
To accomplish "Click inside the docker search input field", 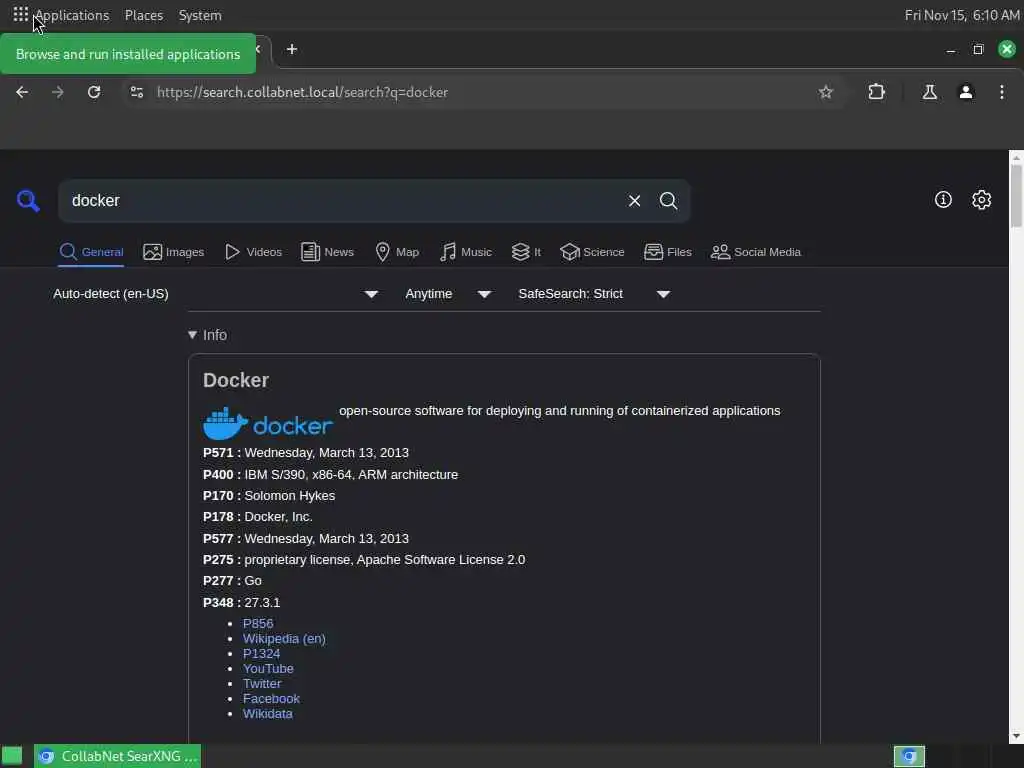I will point(340,200).
